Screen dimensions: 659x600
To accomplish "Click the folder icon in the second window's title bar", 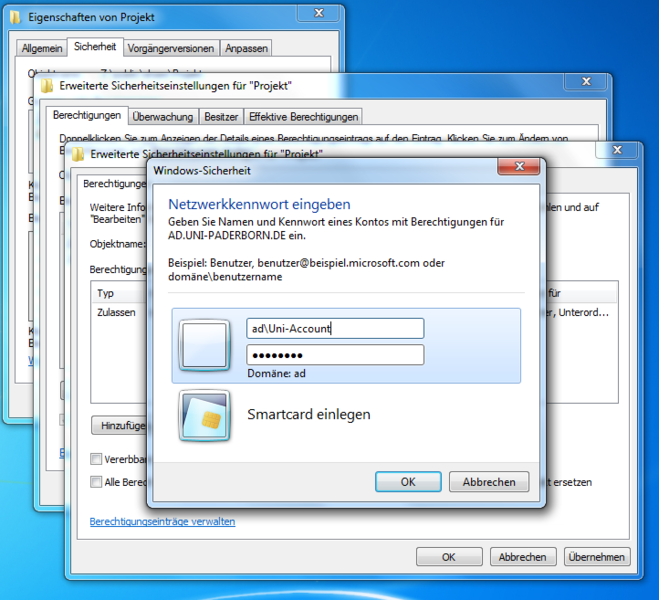I will pyautogui.click(x=47, y=86).
